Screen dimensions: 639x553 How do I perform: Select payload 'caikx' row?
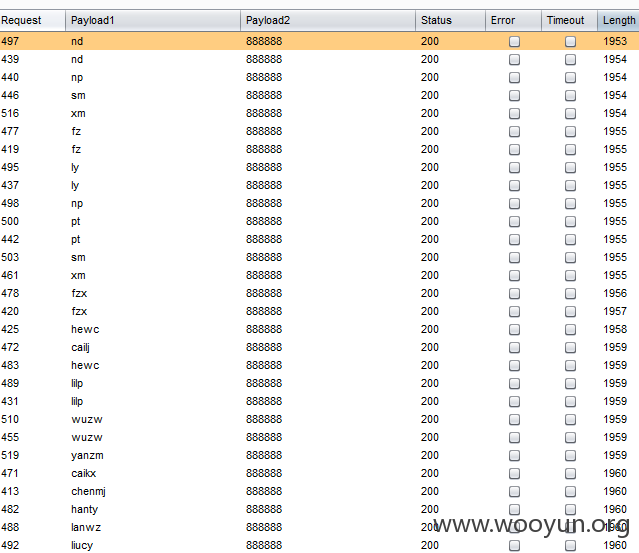[x=84, y=473]
